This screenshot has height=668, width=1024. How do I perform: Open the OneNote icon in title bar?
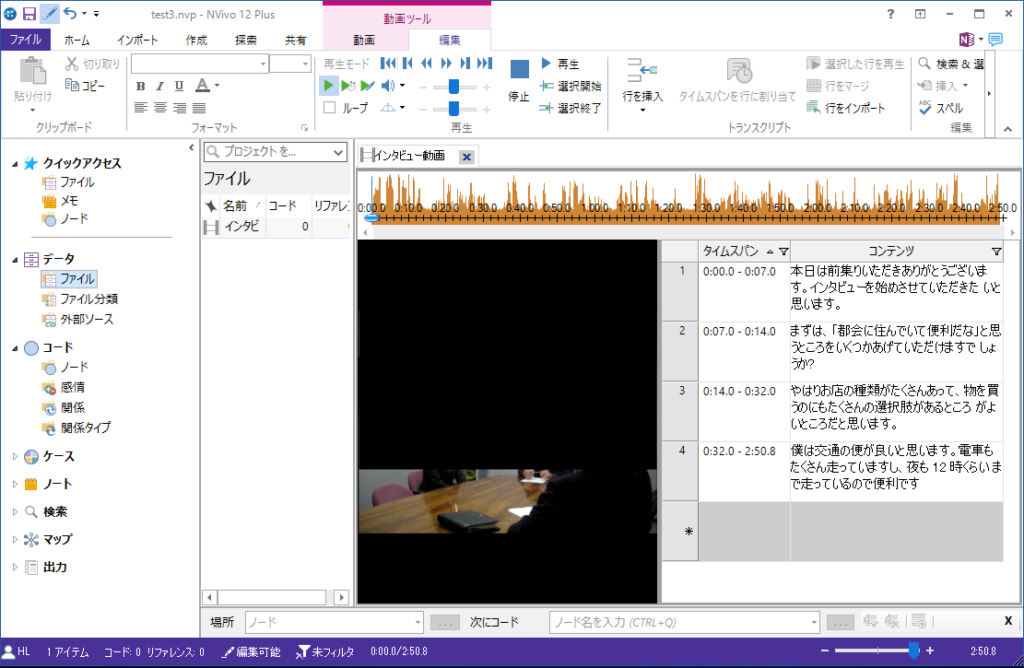[x=967, y=40]
